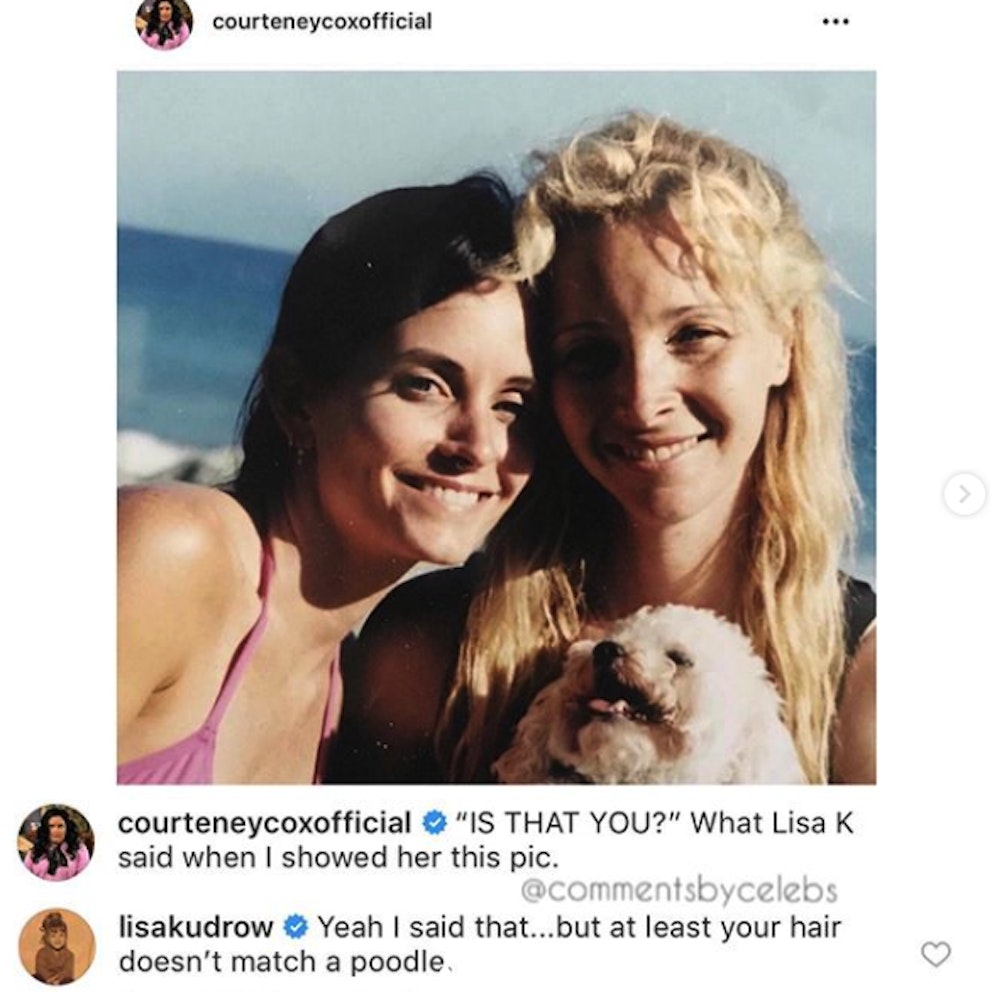The image size is (992, 992).
Task: Like lisakudrow's comment with the heart icon
Action: (x=936, y=953)
